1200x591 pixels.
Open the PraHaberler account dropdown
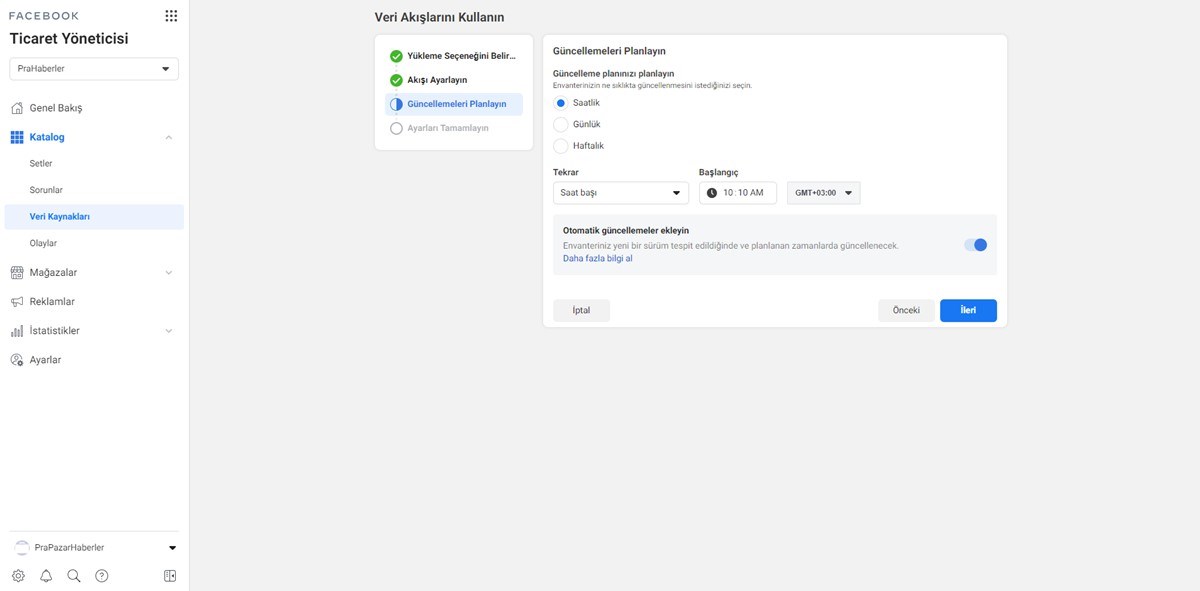tap(94, 69)
